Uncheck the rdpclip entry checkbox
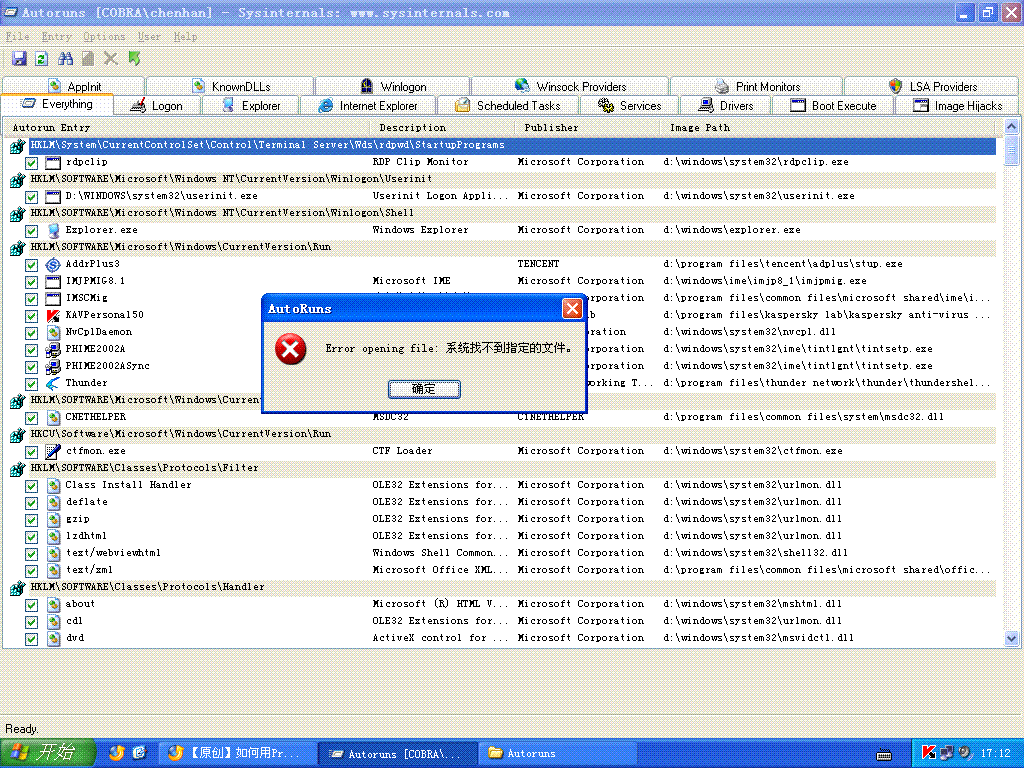 pos(32,162)
